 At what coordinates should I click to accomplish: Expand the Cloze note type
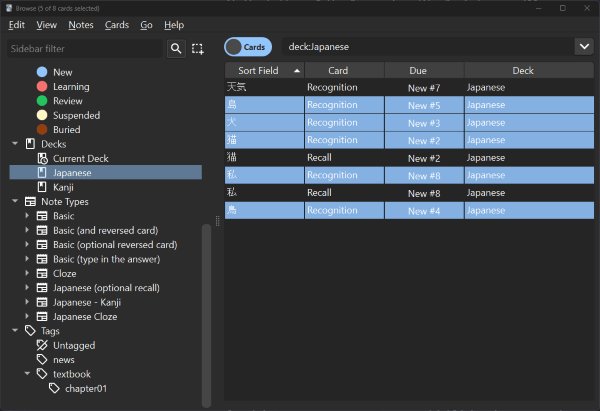(27, 273)
